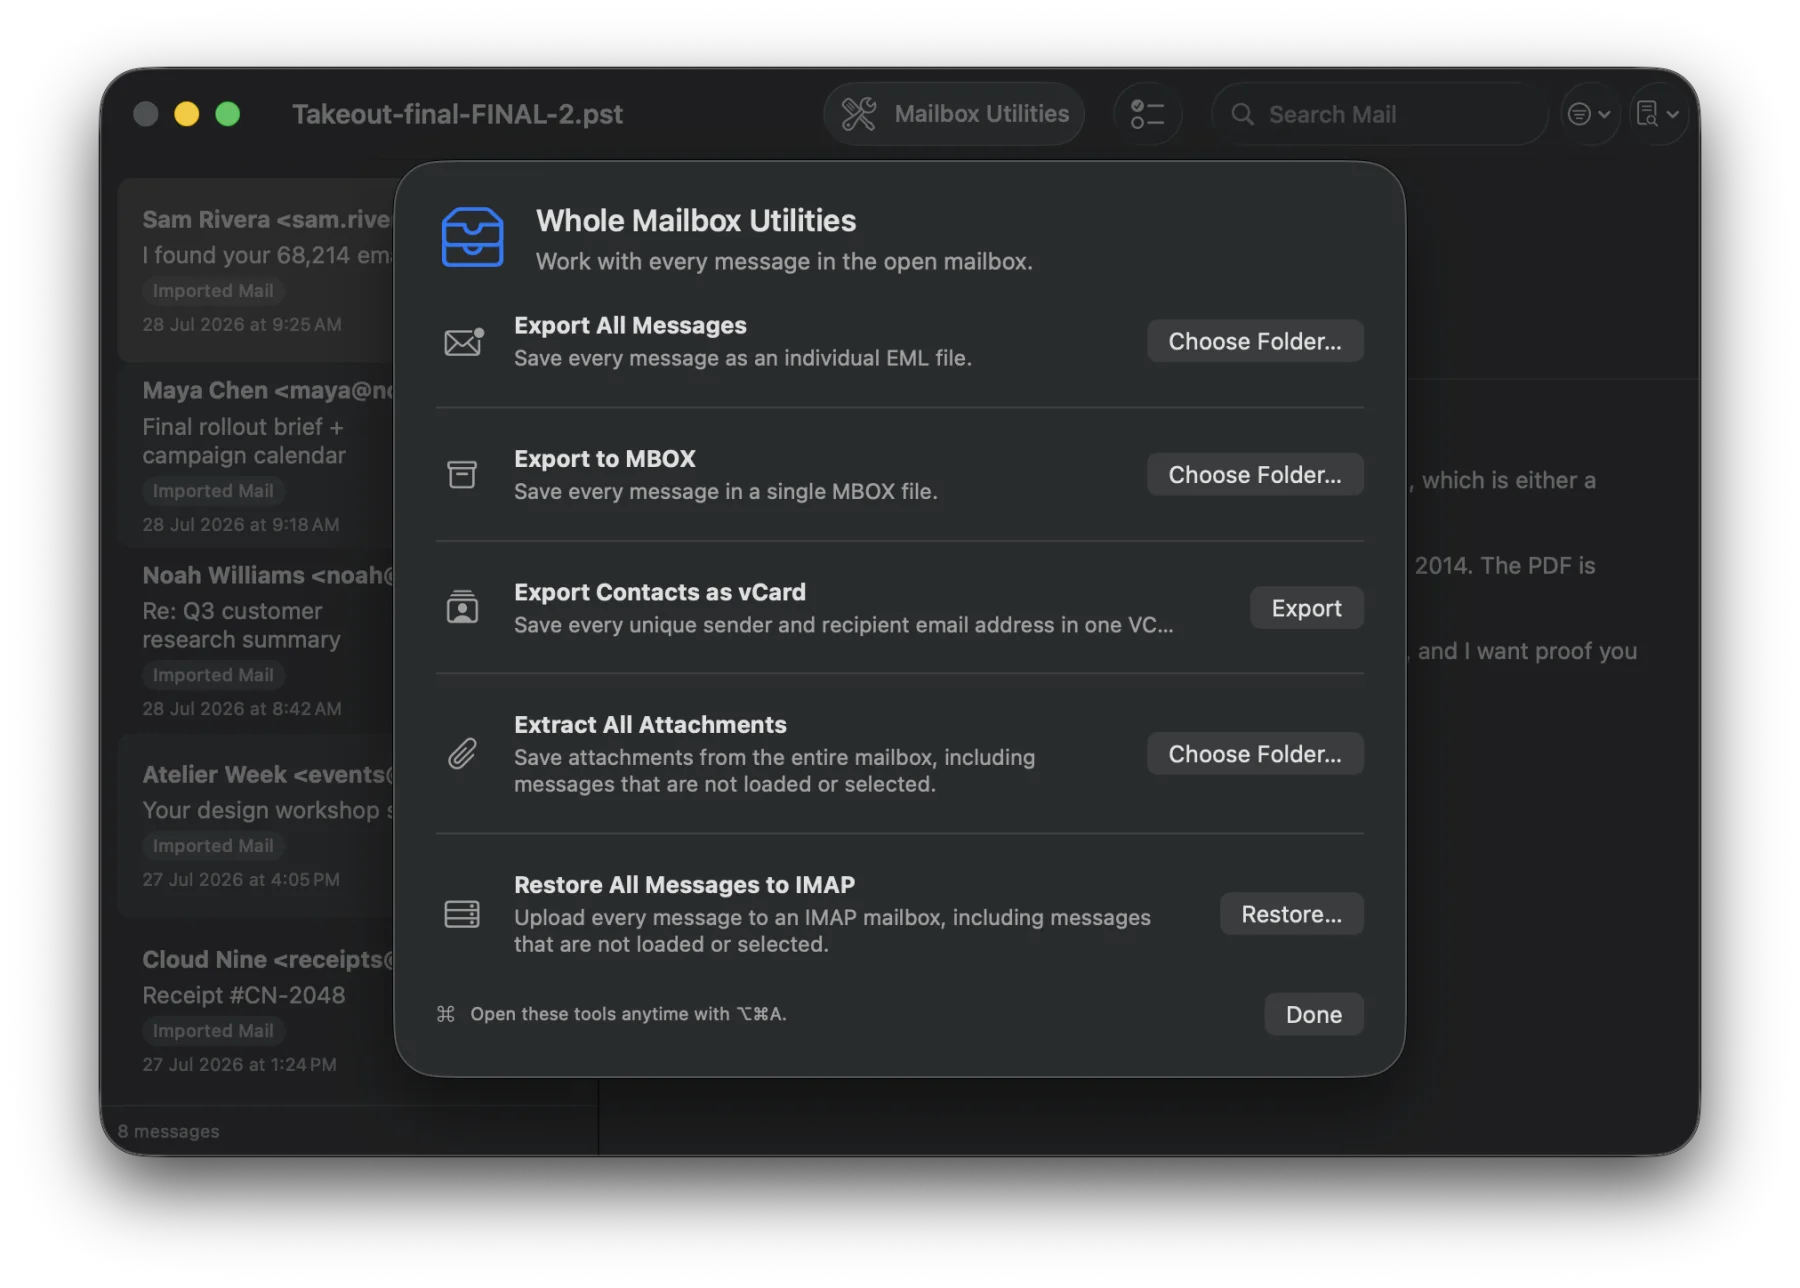The width and height of the screenshot is (1800, 1288).
Task: Click Imported Mail tag on Maya Chen message
Action: 213,491
